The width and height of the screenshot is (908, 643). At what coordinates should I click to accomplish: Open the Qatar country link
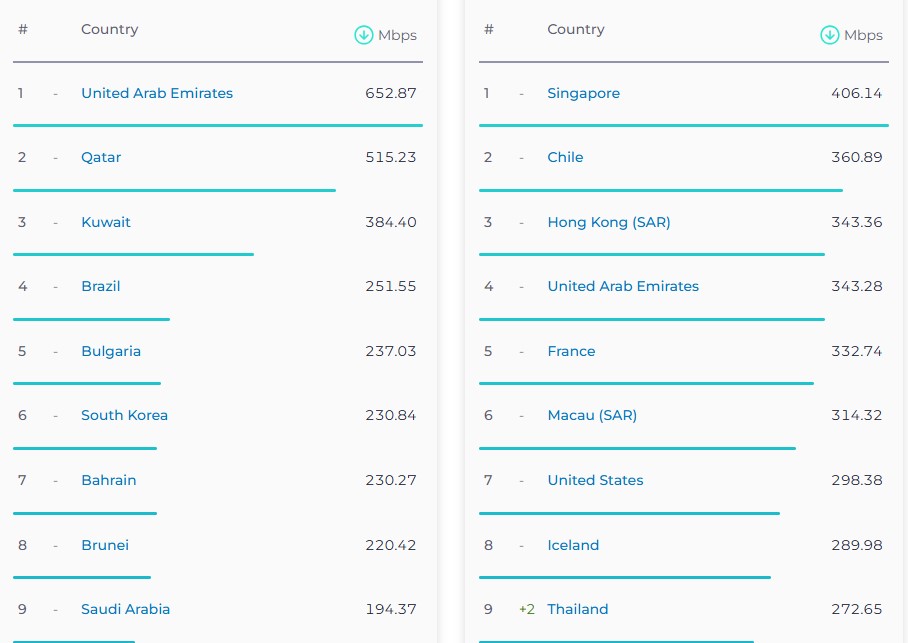pos(101,157)
